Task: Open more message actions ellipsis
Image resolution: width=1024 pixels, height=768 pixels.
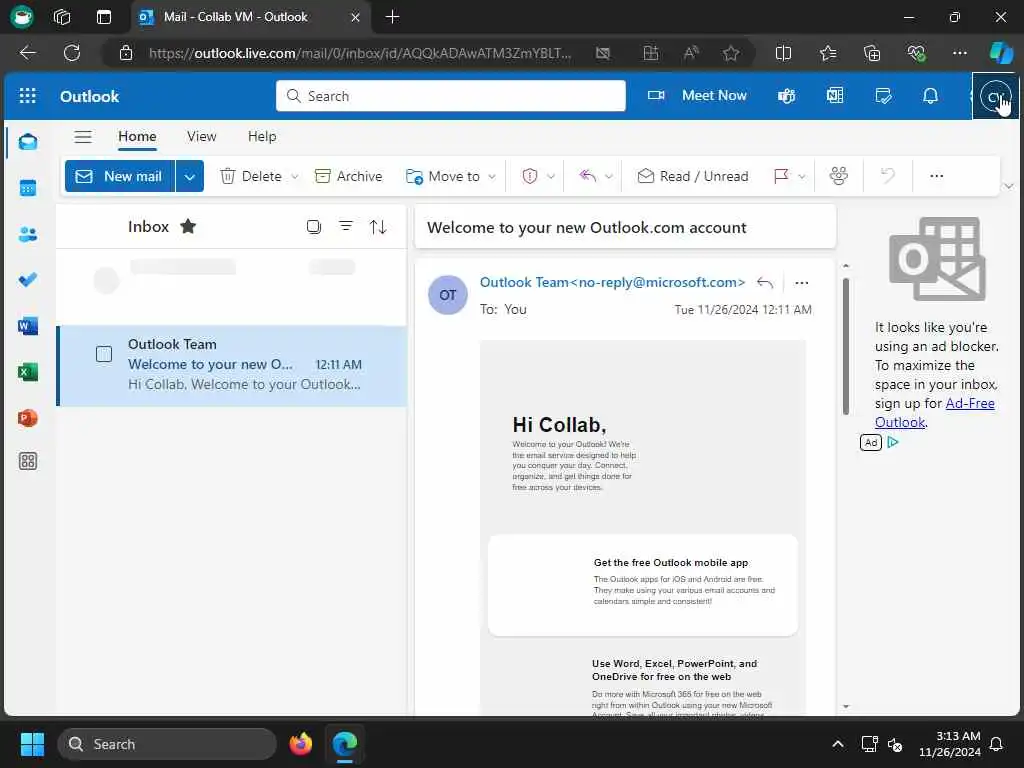Action: (802, 283)
